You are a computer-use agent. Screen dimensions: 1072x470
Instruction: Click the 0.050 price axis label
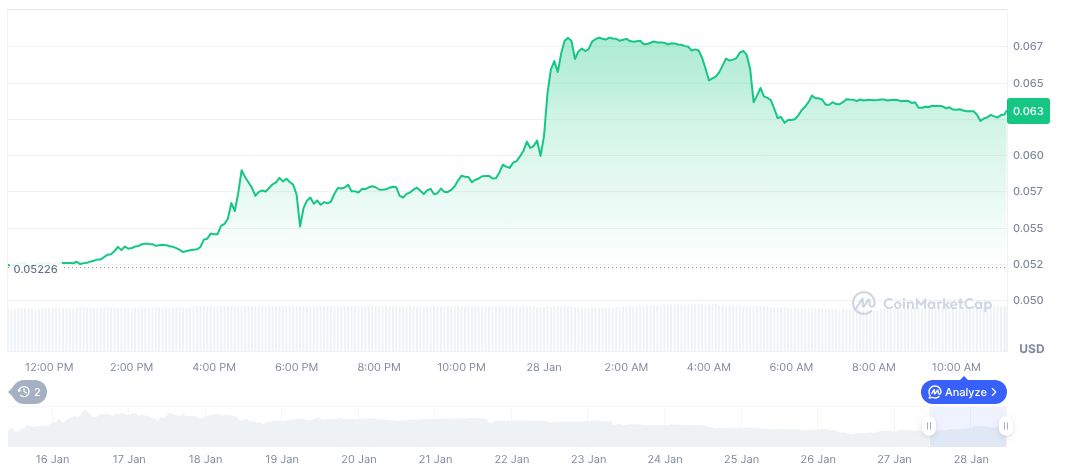click(x=1030, y=300)
